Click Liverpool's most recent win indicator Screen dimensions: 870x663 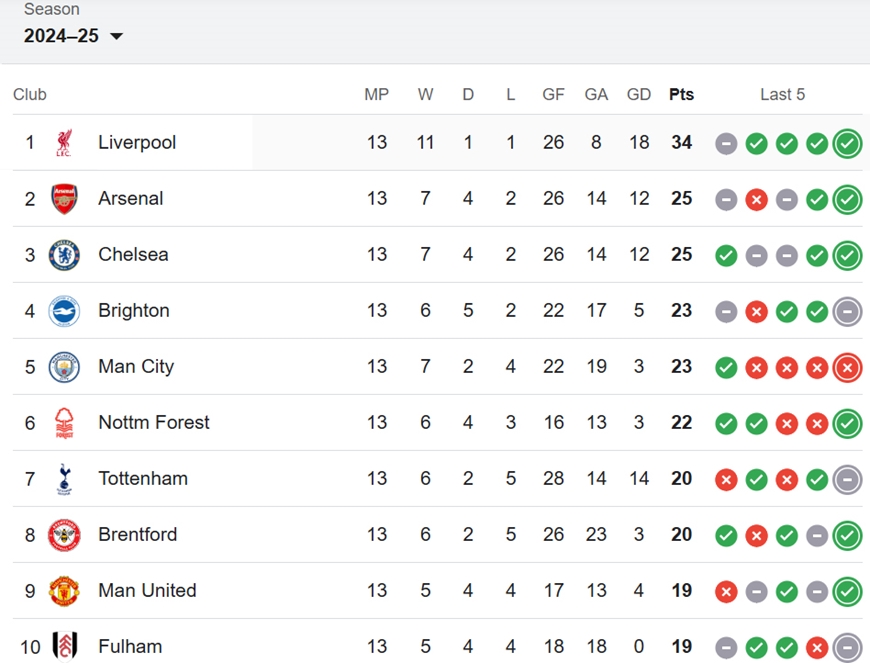click(847, 144)
